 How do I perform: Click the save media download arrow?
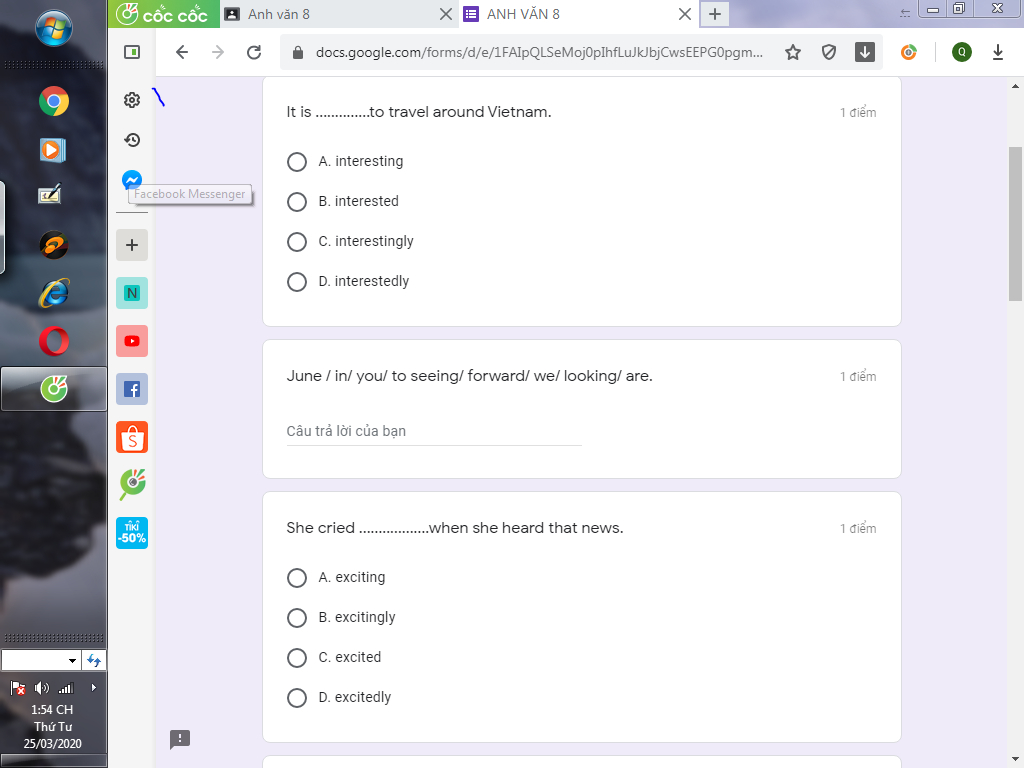click(865, 52)
